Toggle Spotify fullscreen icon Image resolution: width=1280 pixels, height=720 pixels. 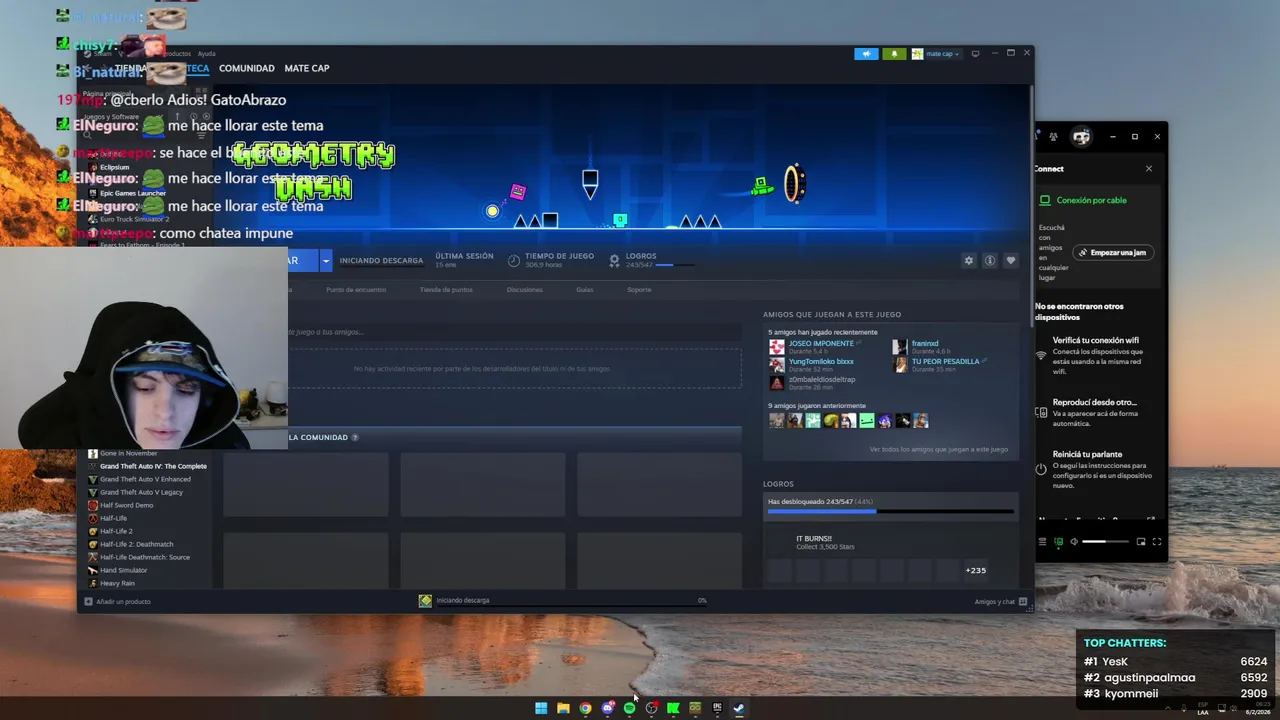click(x=1157, y=542)
